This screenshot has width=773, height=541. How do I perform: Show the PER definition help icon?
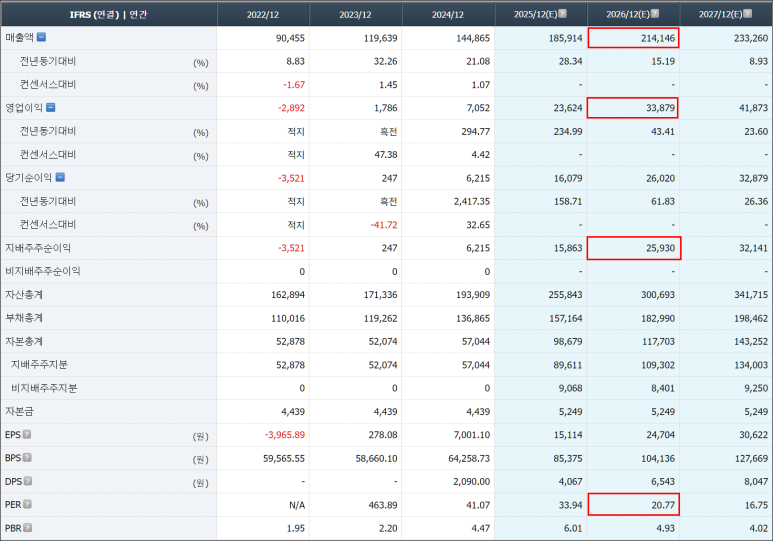coord(27,505)
